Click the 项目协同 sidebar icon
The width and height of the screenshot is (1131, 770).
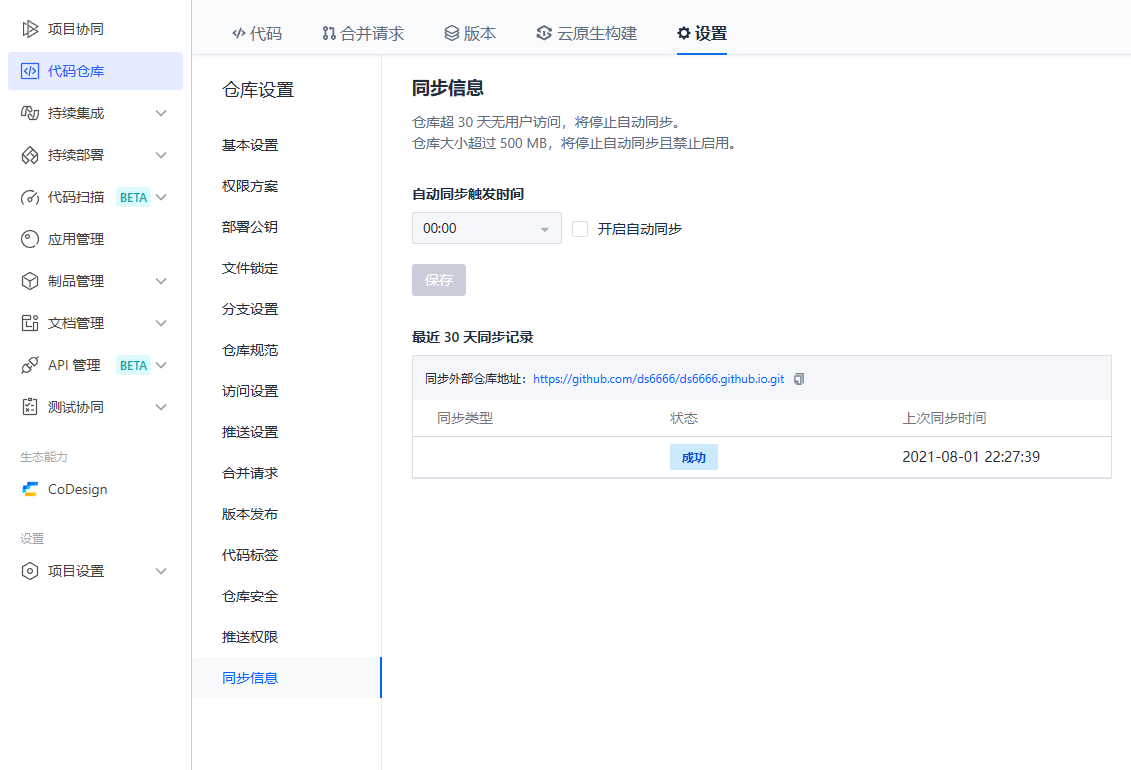tap(30, 29)
